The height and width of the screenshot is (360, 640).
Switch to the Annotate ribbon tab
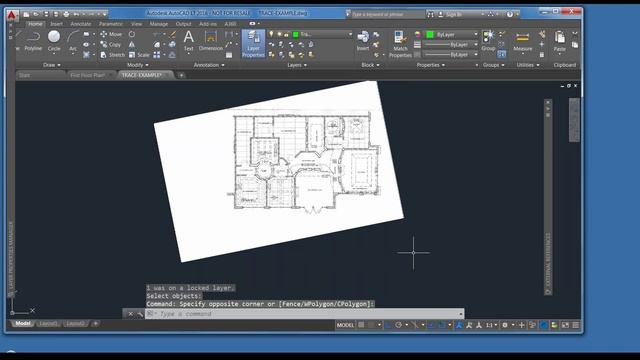click(x=81, y=24)
